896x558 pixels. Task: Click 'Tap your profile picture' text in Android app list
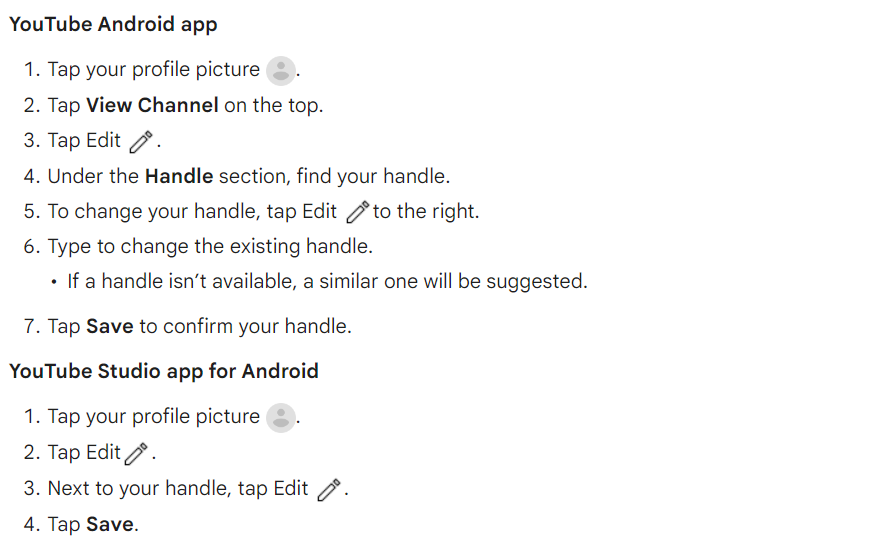[154, 70]
